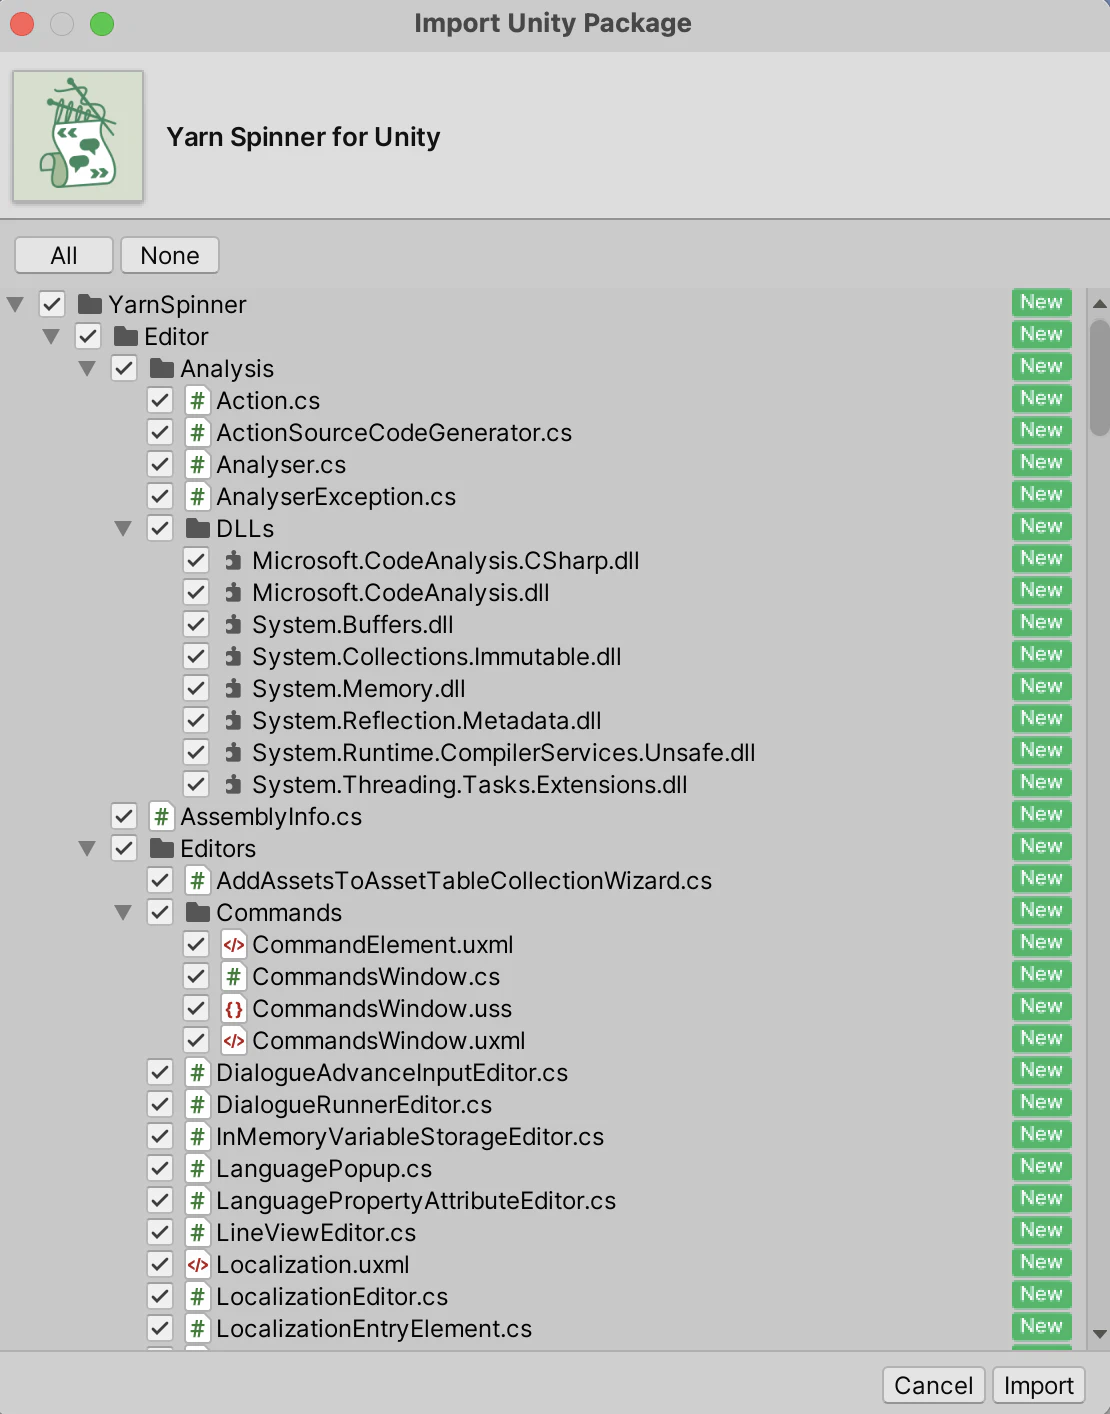Click the UXML icon next to Localization.uxml
Image resolution: width=1110 pixels, height=1414 pixels.
[x=197, y=1265]
